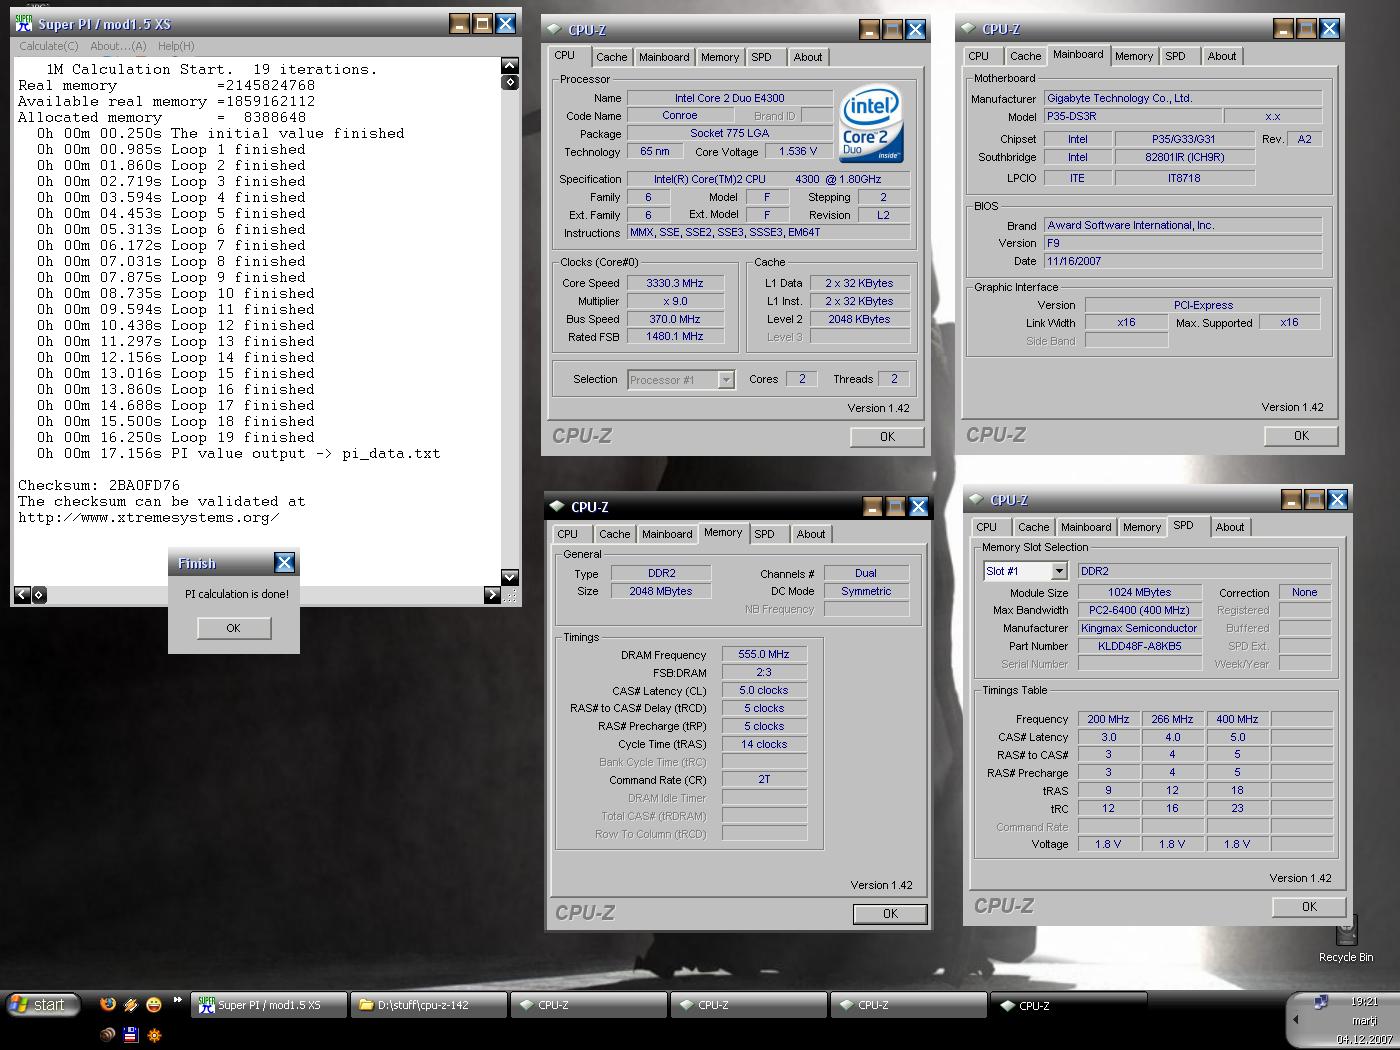Click Super PI horizontal scrollbar left arrow
Screen dimensions: 1400x1050
click(22, 595)
